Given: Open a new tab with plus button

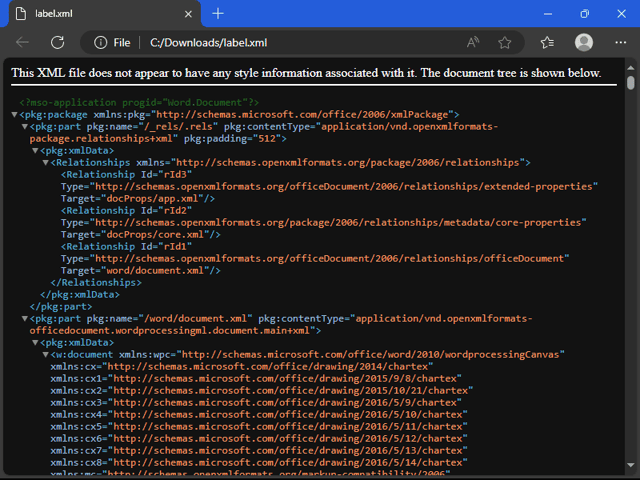Looking at the screenshot, I should pos(218,14).
